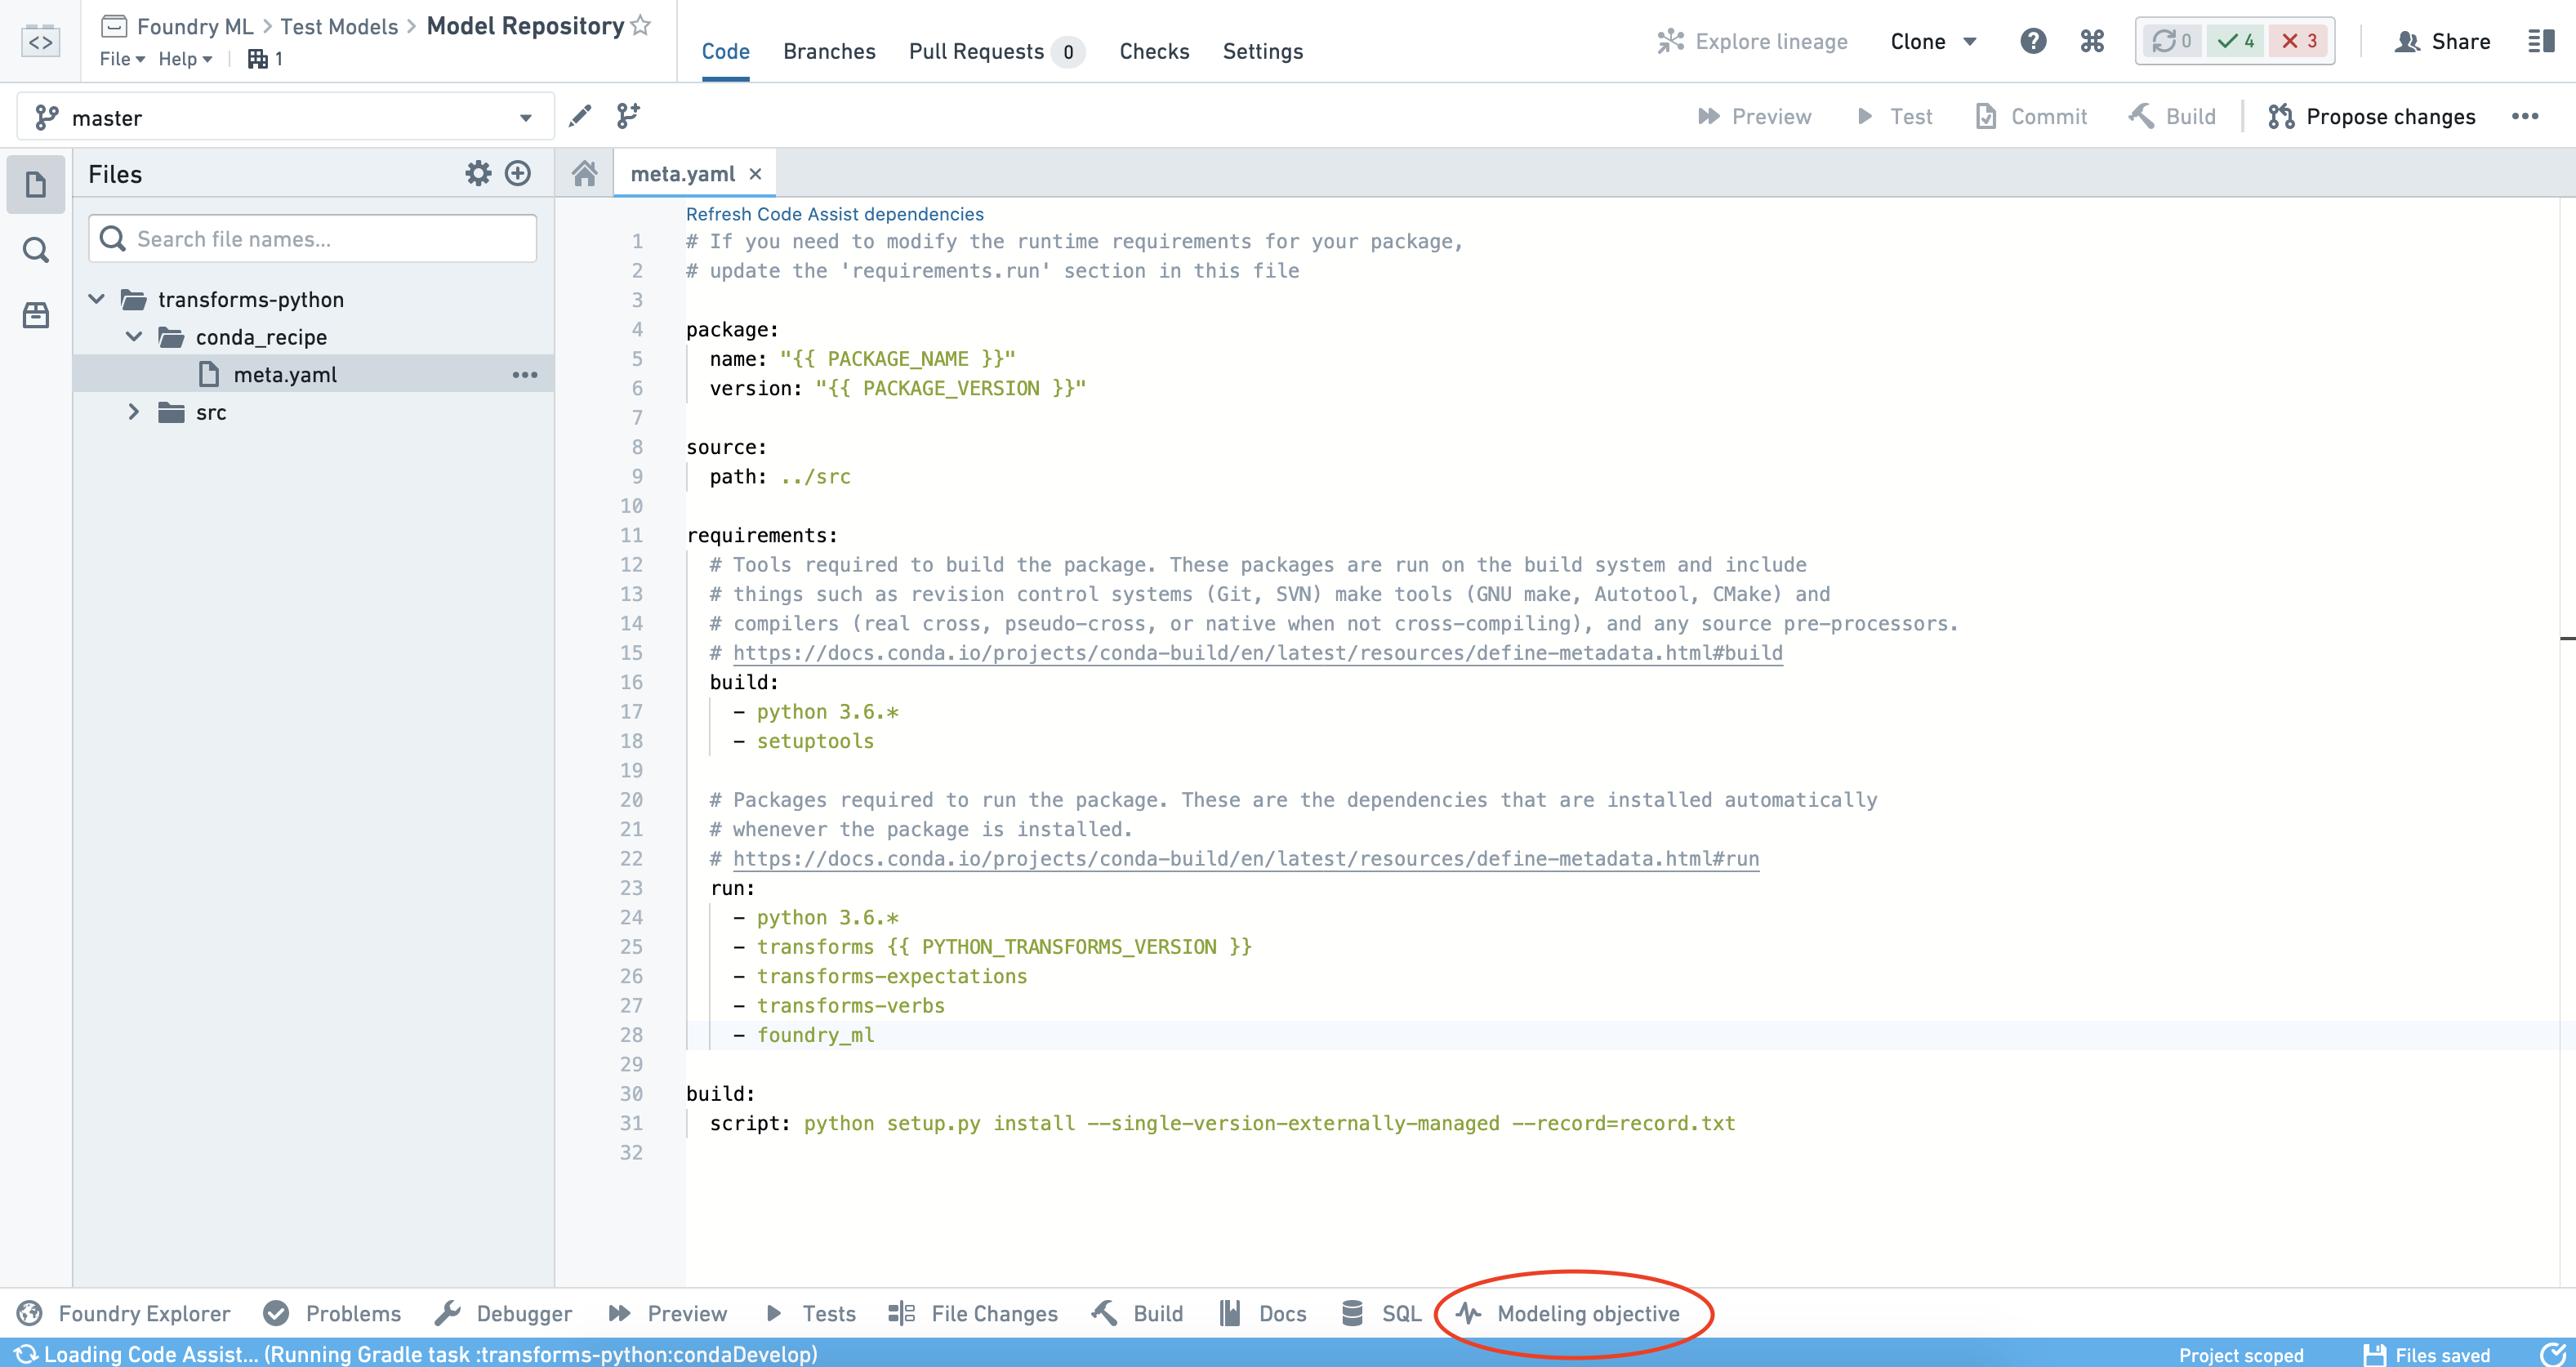Screen dimensions: 2576x1367
Task: Click the foundry_ml line in editor
Action: point(815,1035)
